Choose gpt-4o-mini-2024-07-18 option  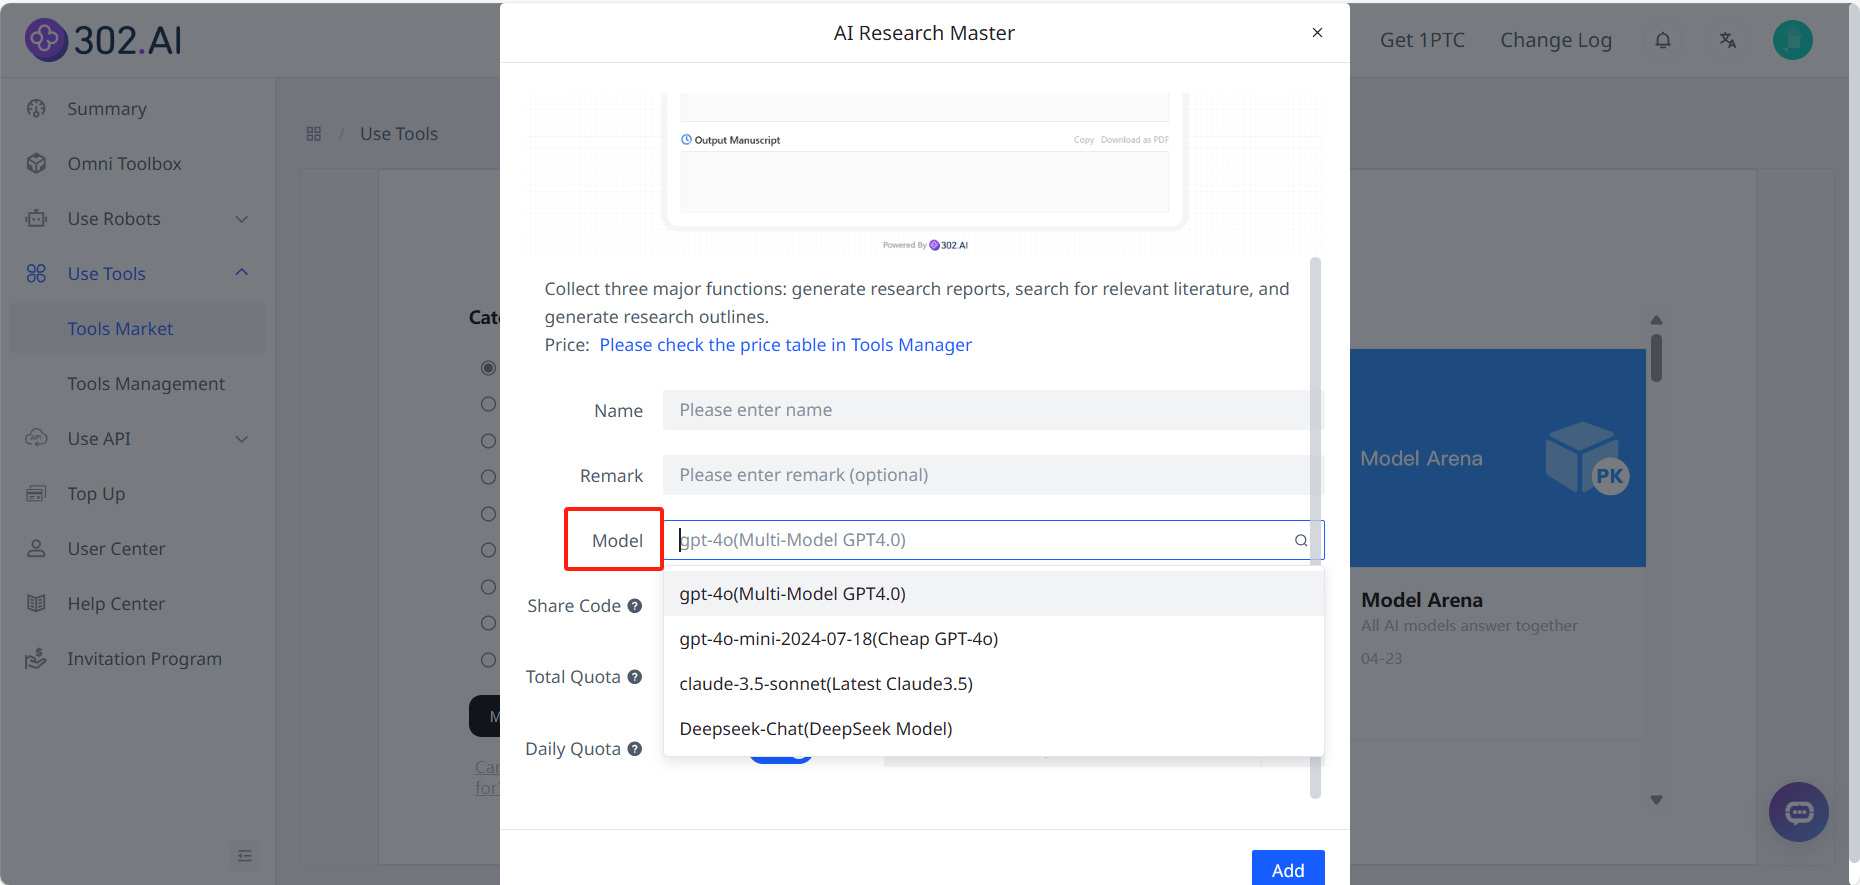click(x=993, y=639)
